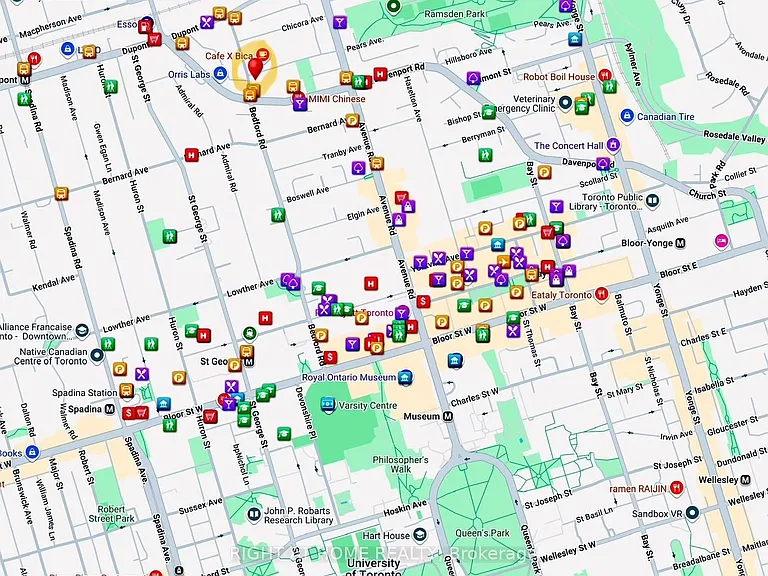Viewport: 768px width, 576px height.
Task: Select the Rosedale Valley road label
Action: coord(734,136)
